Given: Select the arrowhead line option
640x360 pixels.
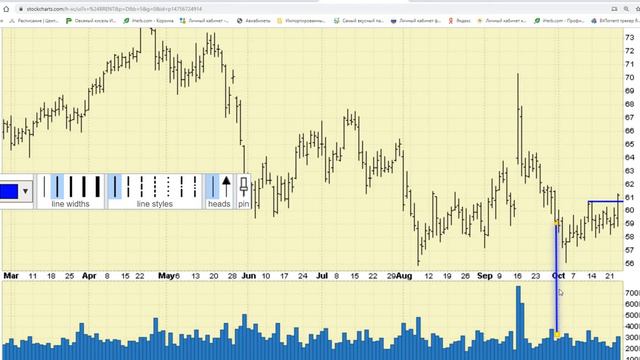Looking at the screenshot, I should [x=226, y=187].
